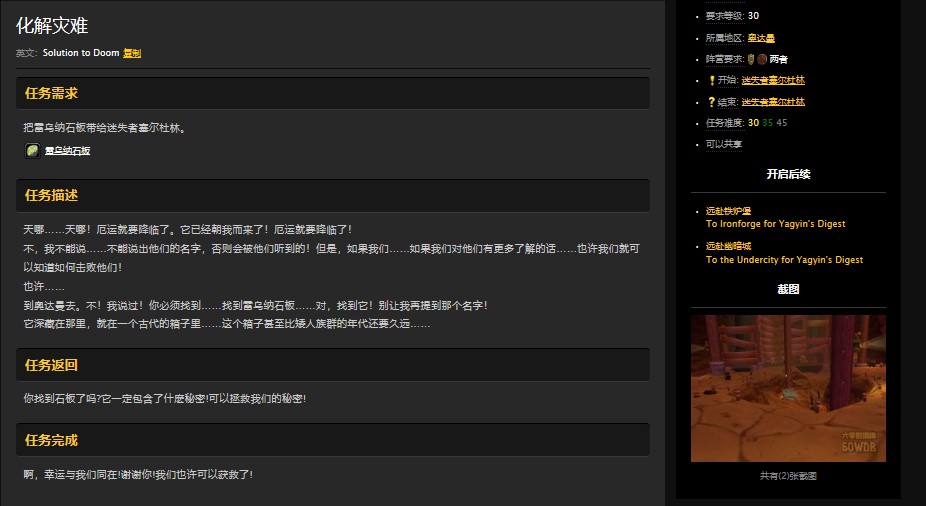This screenshot has height=506, width=926.
Task: Click the 开启后续 sidebar heading
Action: (x=788, y=174)
